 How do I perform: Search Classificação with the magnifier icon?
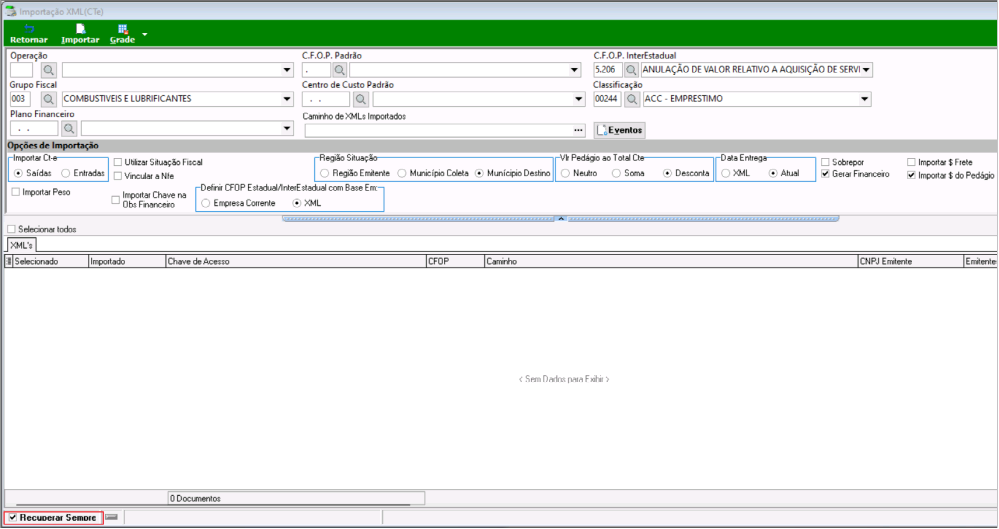pyautogui.click(x=632, y=99)
